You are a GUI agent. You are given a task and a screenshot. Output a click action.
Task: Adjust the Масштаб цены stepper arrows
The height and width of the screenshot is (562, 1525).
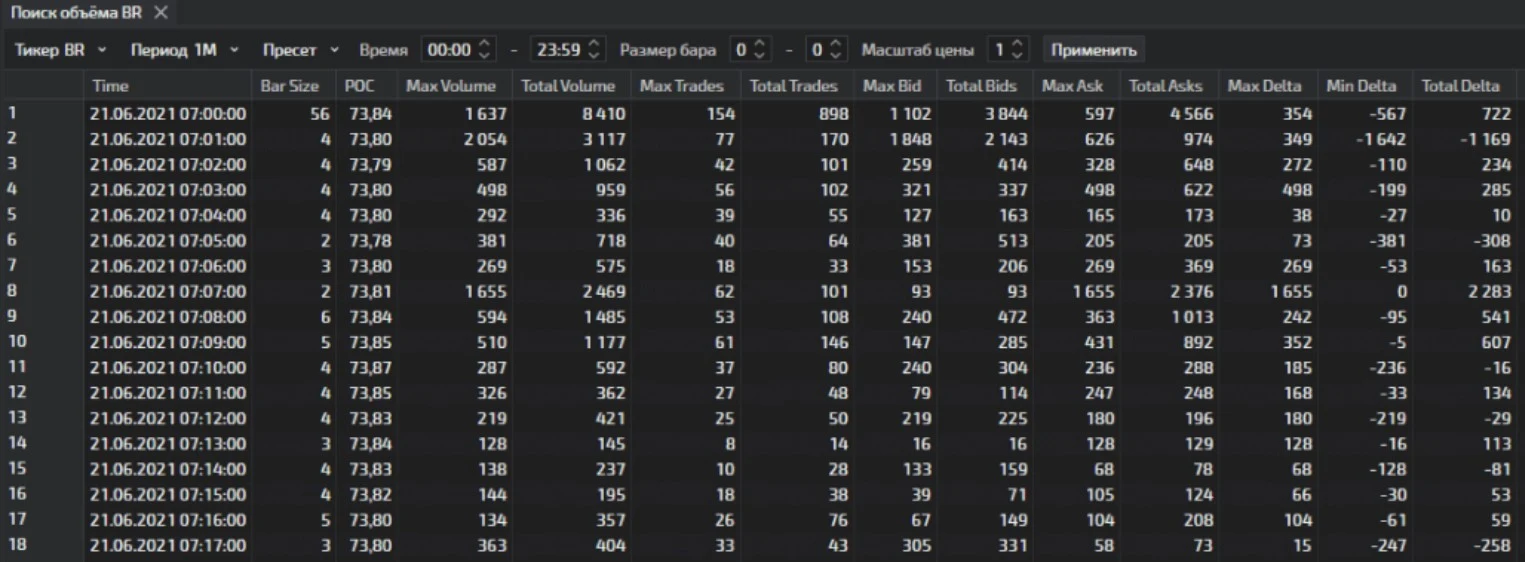1017,49
